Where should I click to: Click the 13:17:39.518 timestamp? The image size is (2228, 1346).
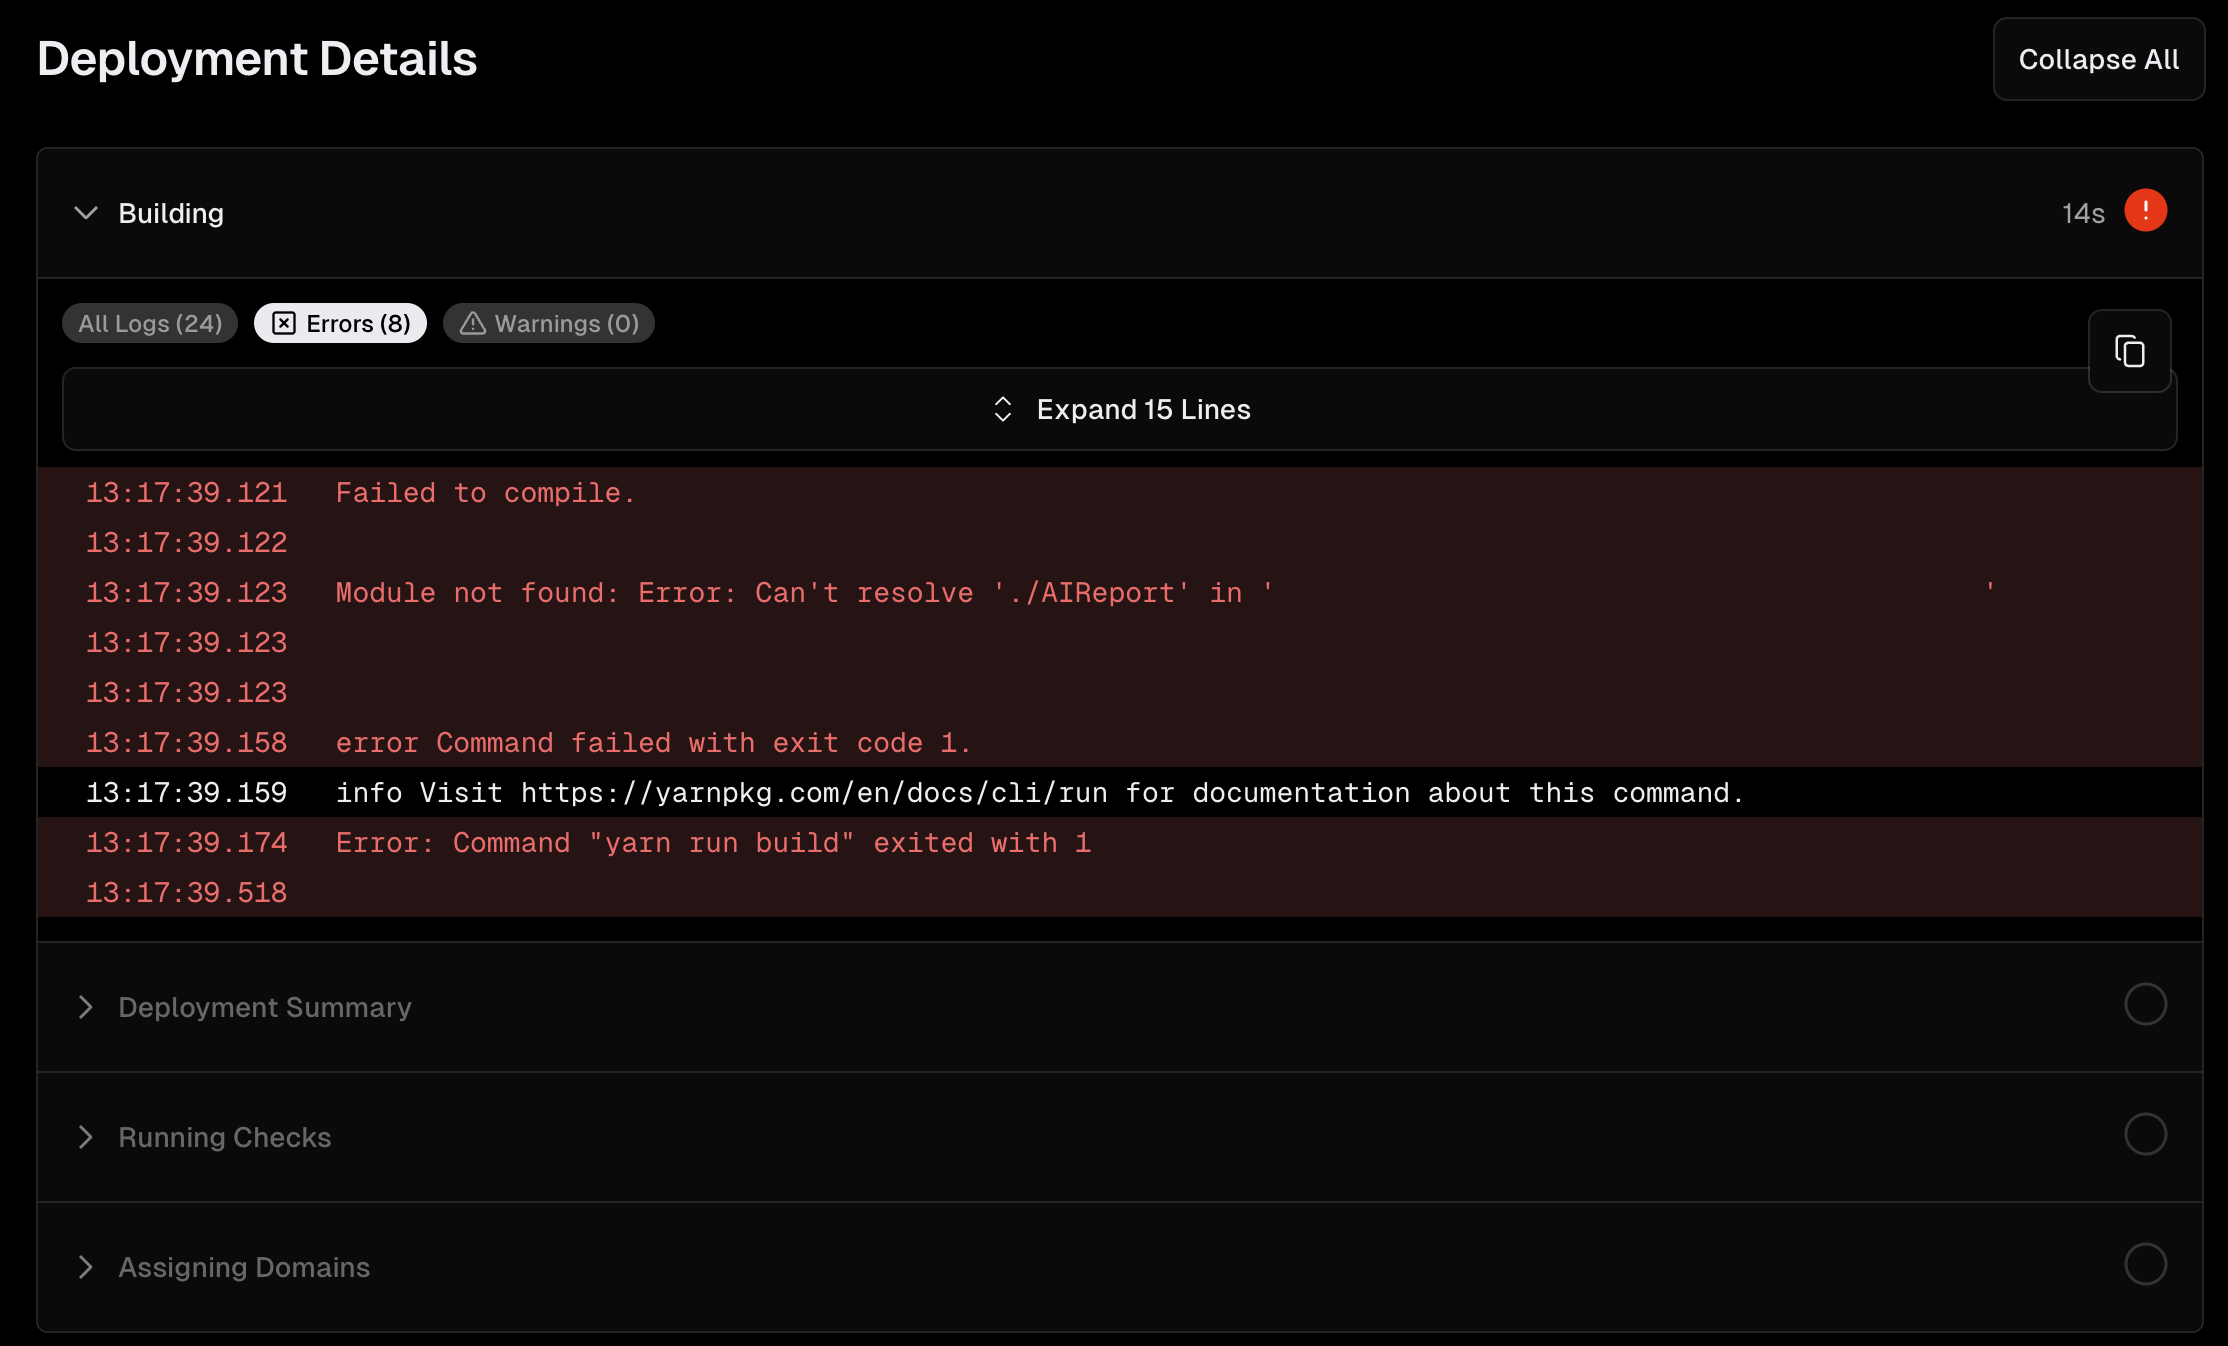click(x=186, y=893)
